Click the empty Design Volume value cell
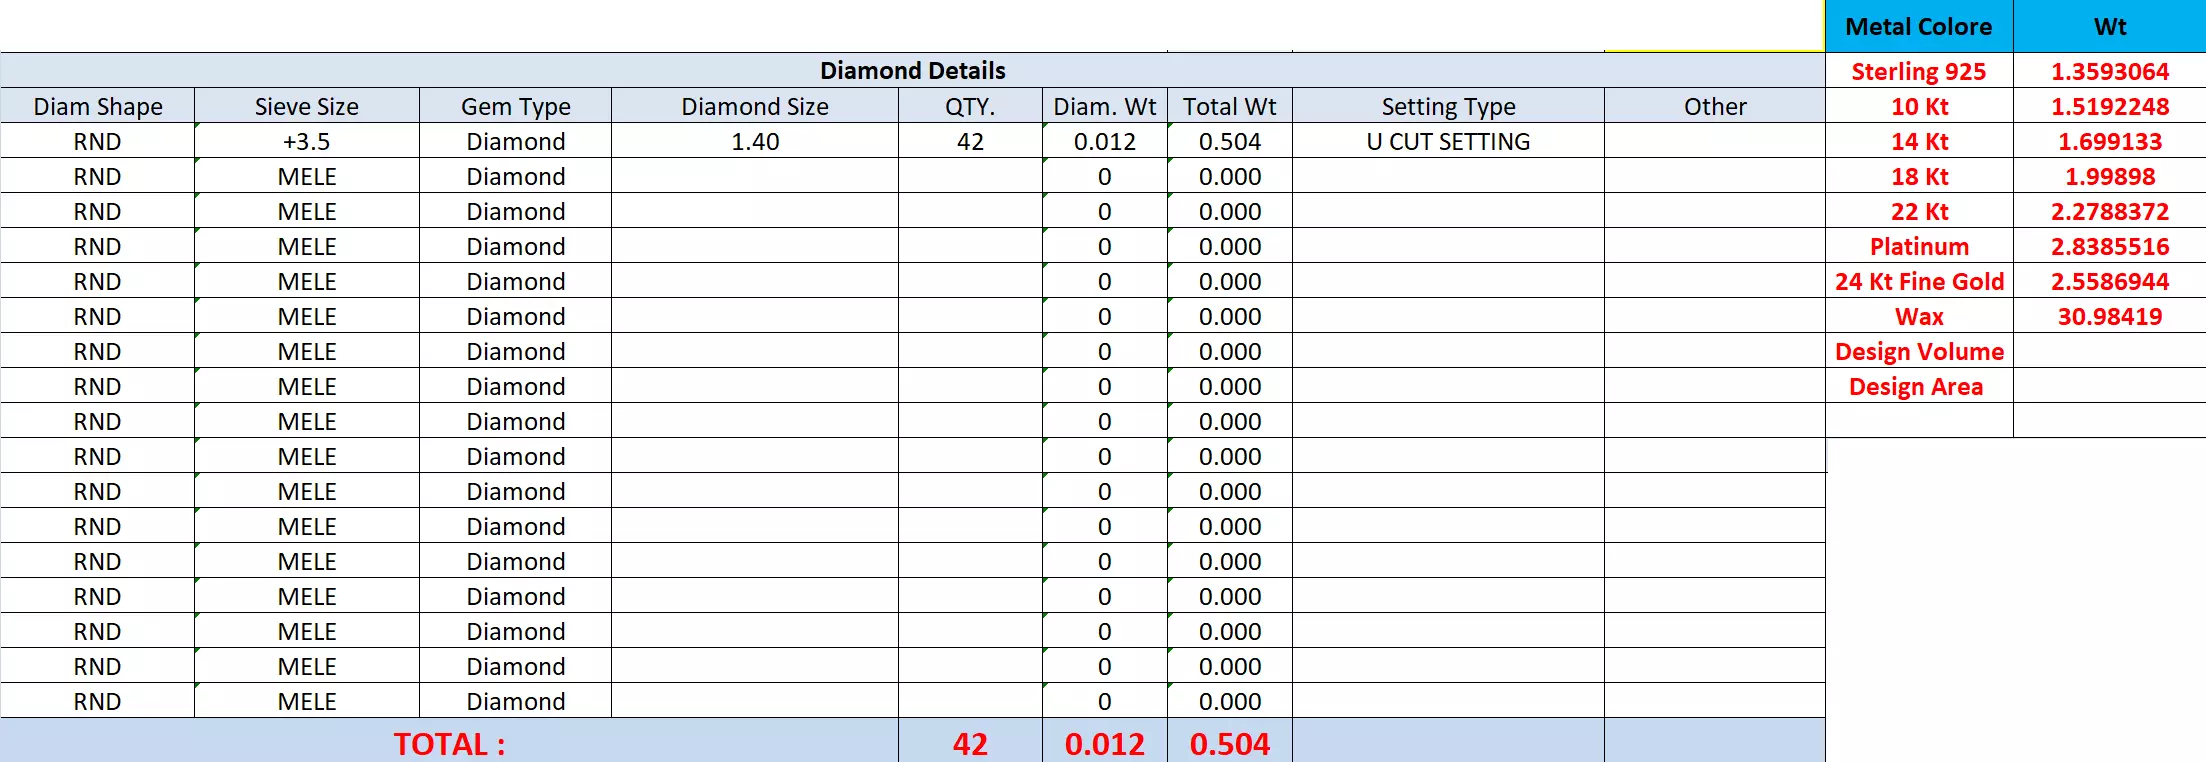Viewport: 2206px width, 762px height. (2110, 351)
